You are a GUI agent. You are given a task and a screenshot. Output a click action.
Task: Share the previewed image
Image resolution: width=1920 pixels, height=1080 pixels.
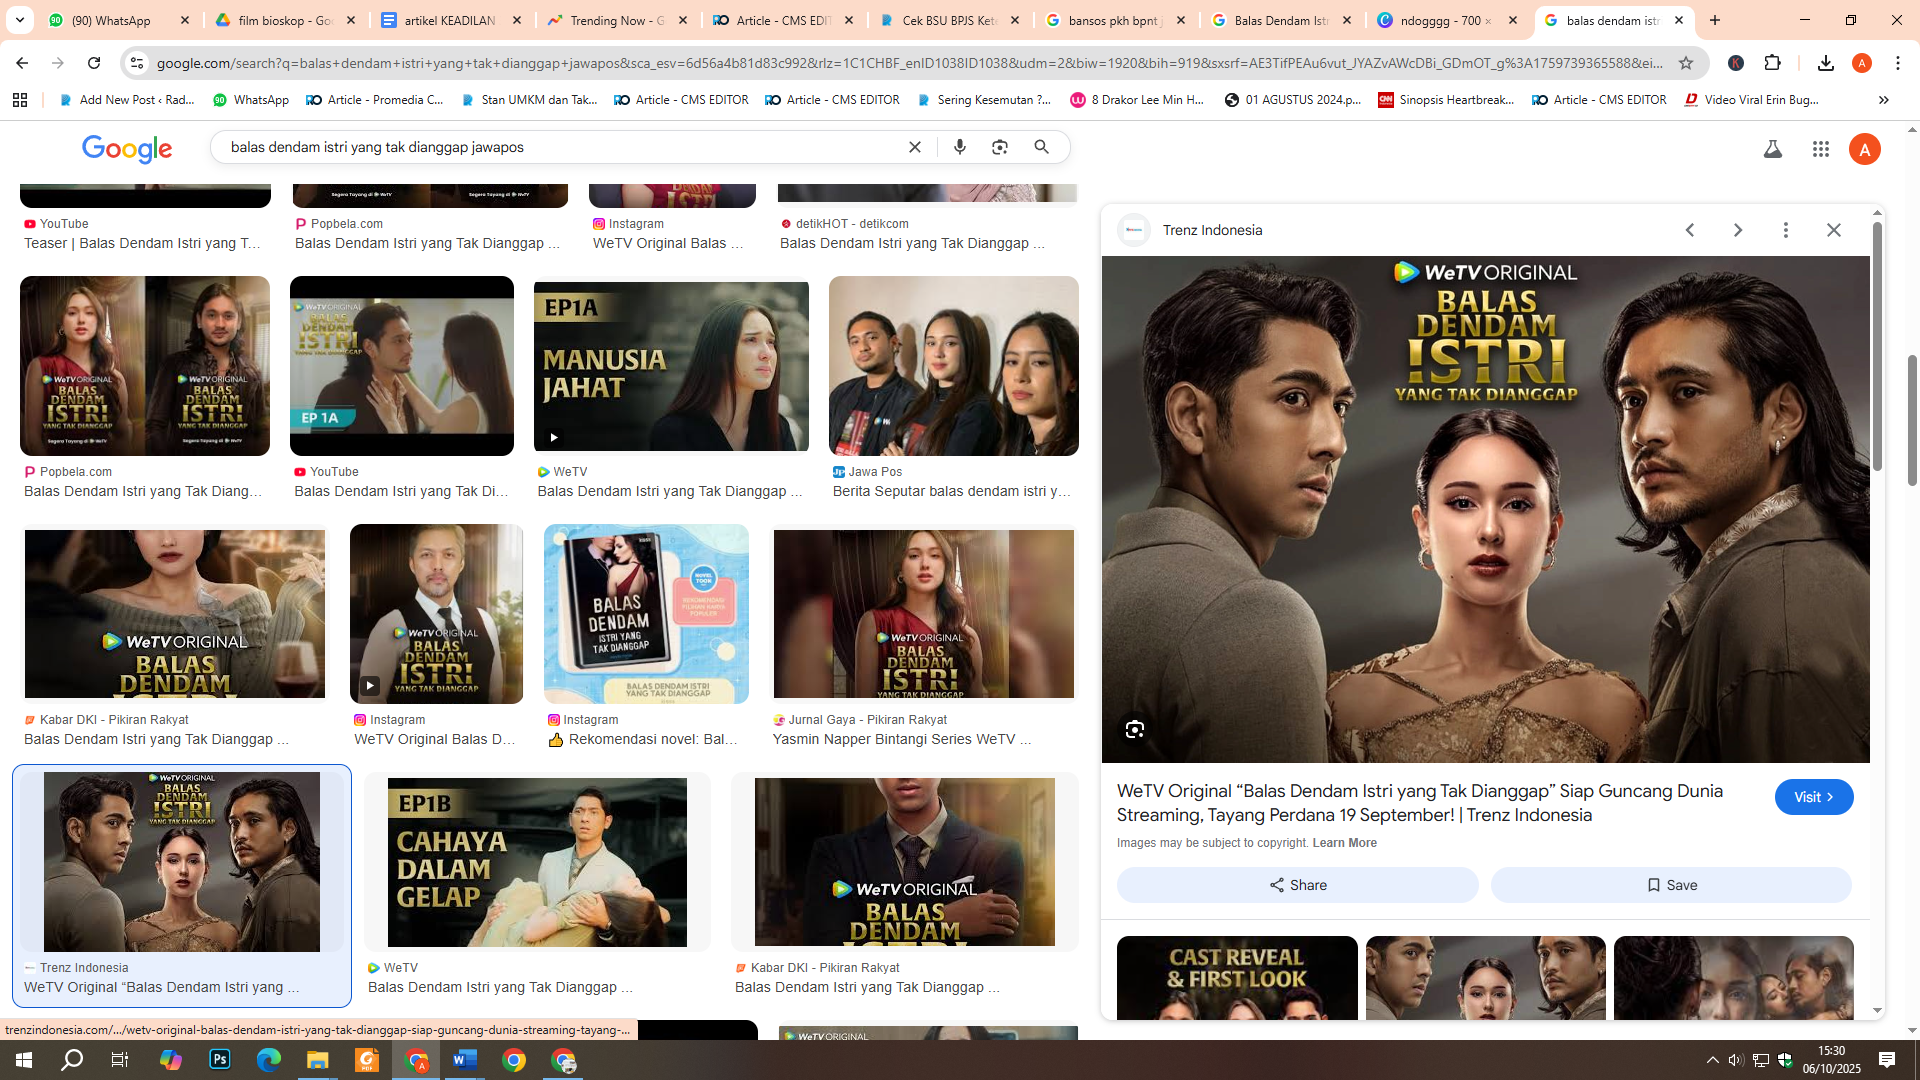(1298, 885)
